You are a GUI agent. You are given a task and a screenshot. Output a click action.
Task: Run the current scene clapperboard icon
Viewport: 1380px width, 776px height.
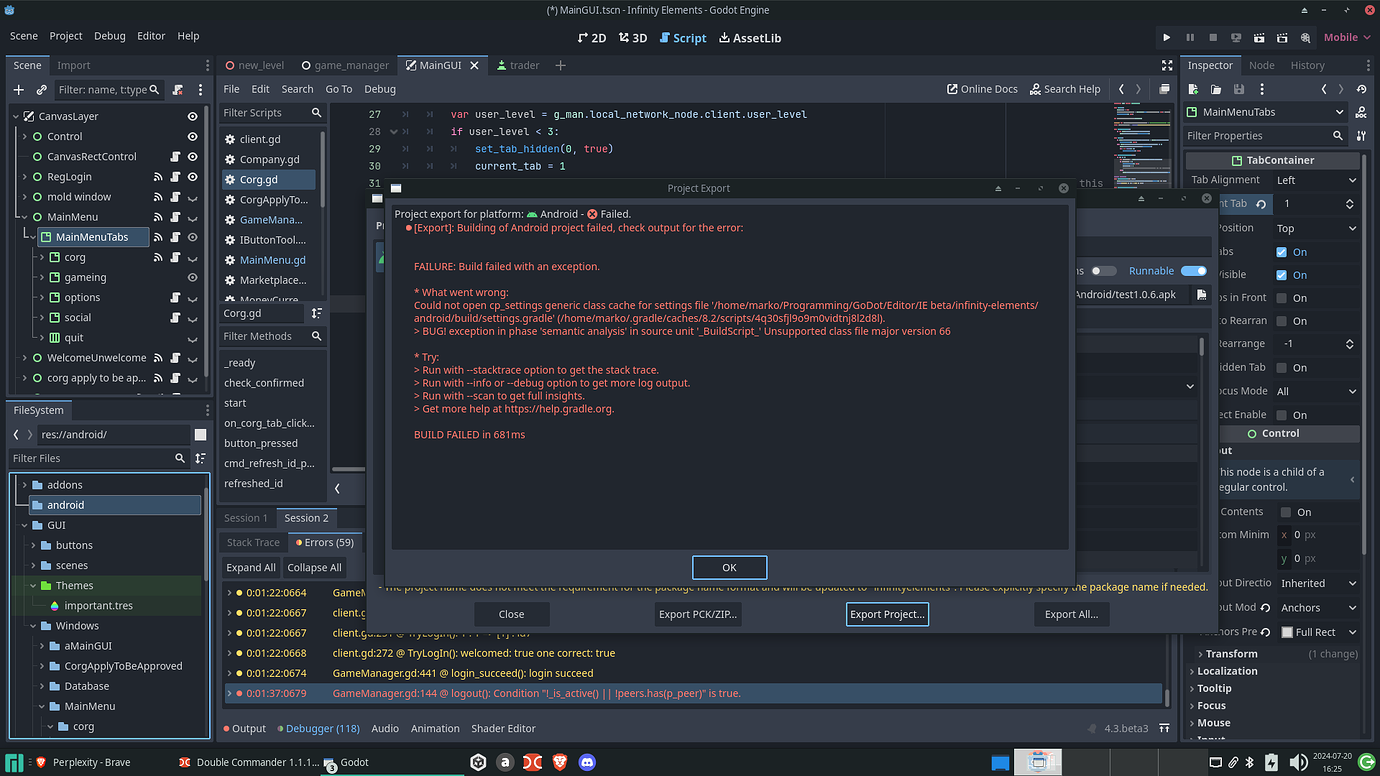pyautogui.click(x=1259, y=37)
